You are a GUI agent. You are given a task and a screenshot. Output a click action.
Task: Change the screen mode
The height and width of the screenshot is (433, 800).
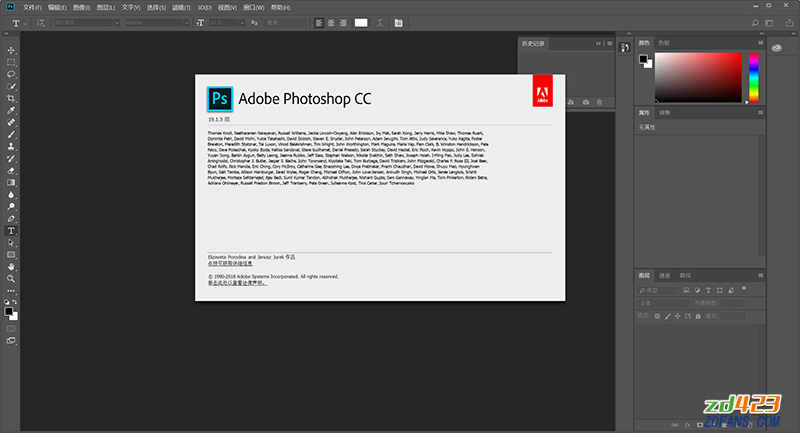11,341
